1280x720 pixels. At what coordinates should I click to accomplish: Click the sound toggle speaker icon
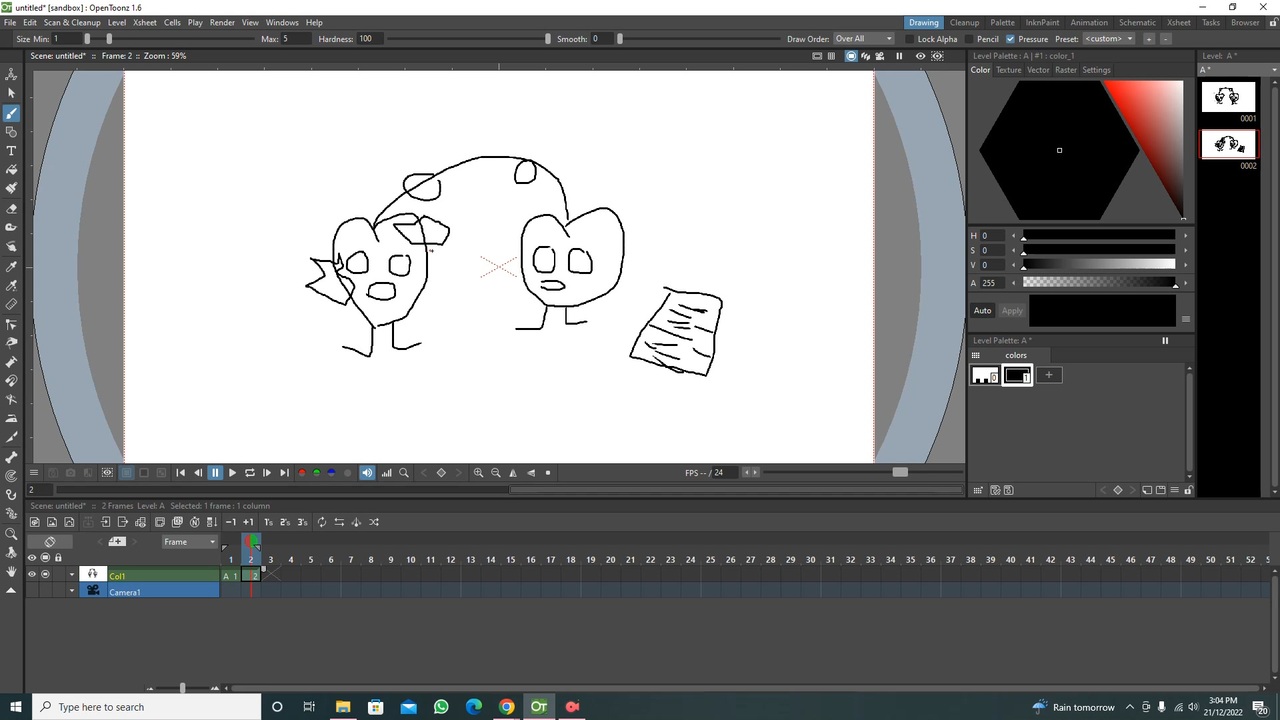tap(367, 473)
